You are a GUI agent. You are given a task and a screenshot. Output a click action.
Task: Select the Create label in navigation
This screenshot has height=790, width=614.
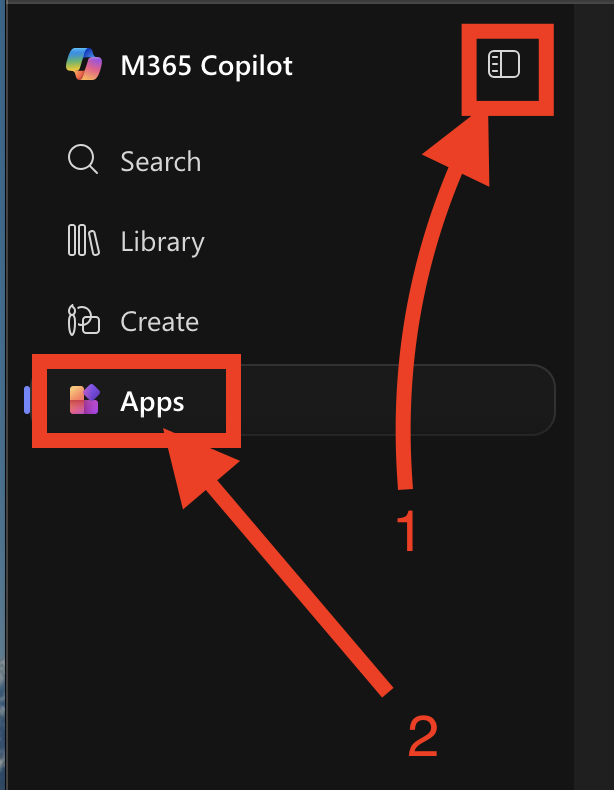tap(159, 321)
